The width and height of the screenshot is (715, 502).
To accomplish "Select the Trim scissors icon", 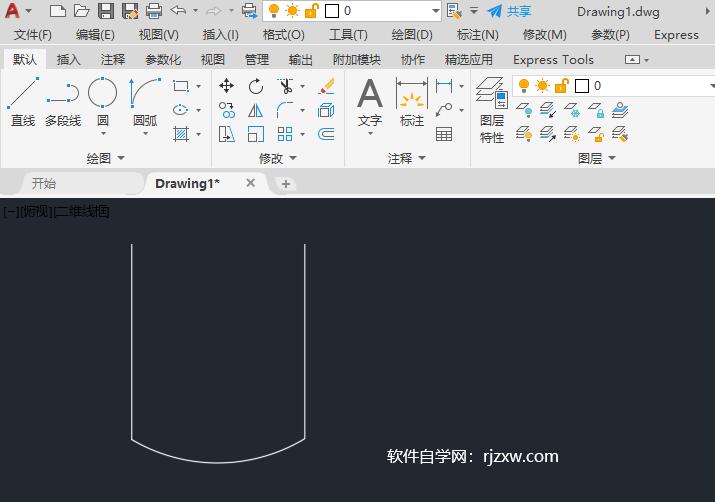I will [x=285, y=86].
